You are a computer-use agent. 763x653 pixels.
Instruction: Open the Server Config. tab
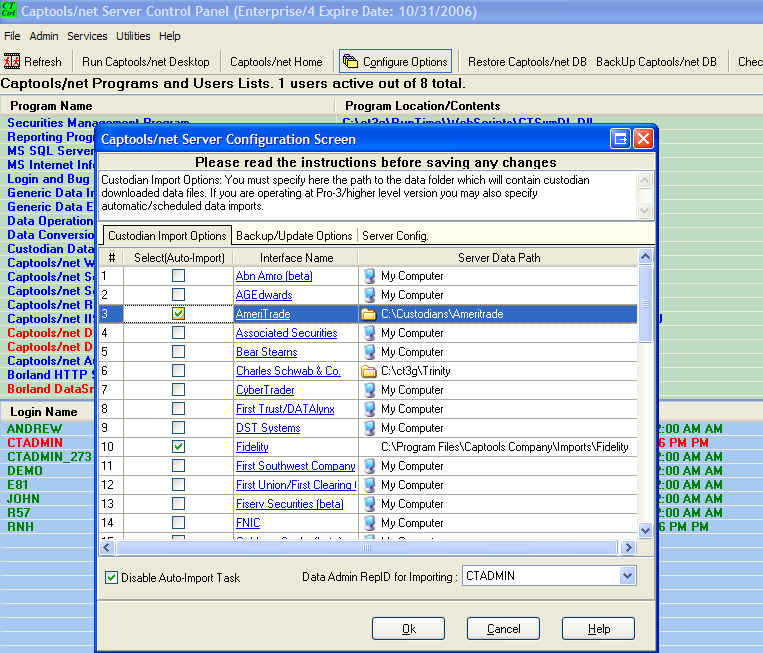pos(395,236)
